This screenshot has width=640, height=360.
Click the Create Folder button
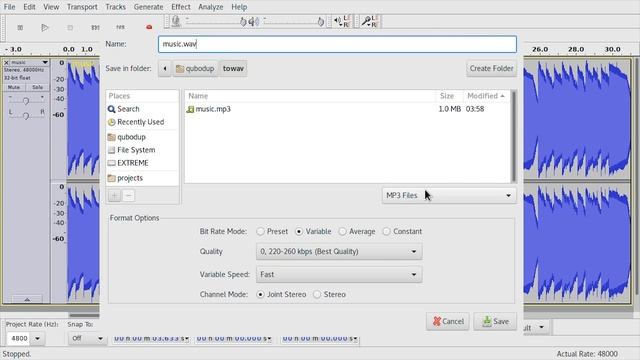pos(491,69)
